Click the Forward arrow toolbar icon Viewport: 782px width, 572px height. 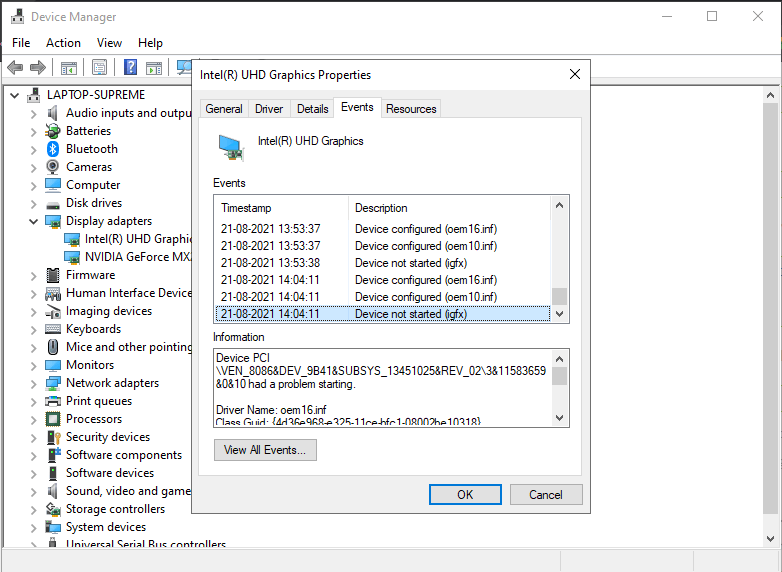pos(38,67)
